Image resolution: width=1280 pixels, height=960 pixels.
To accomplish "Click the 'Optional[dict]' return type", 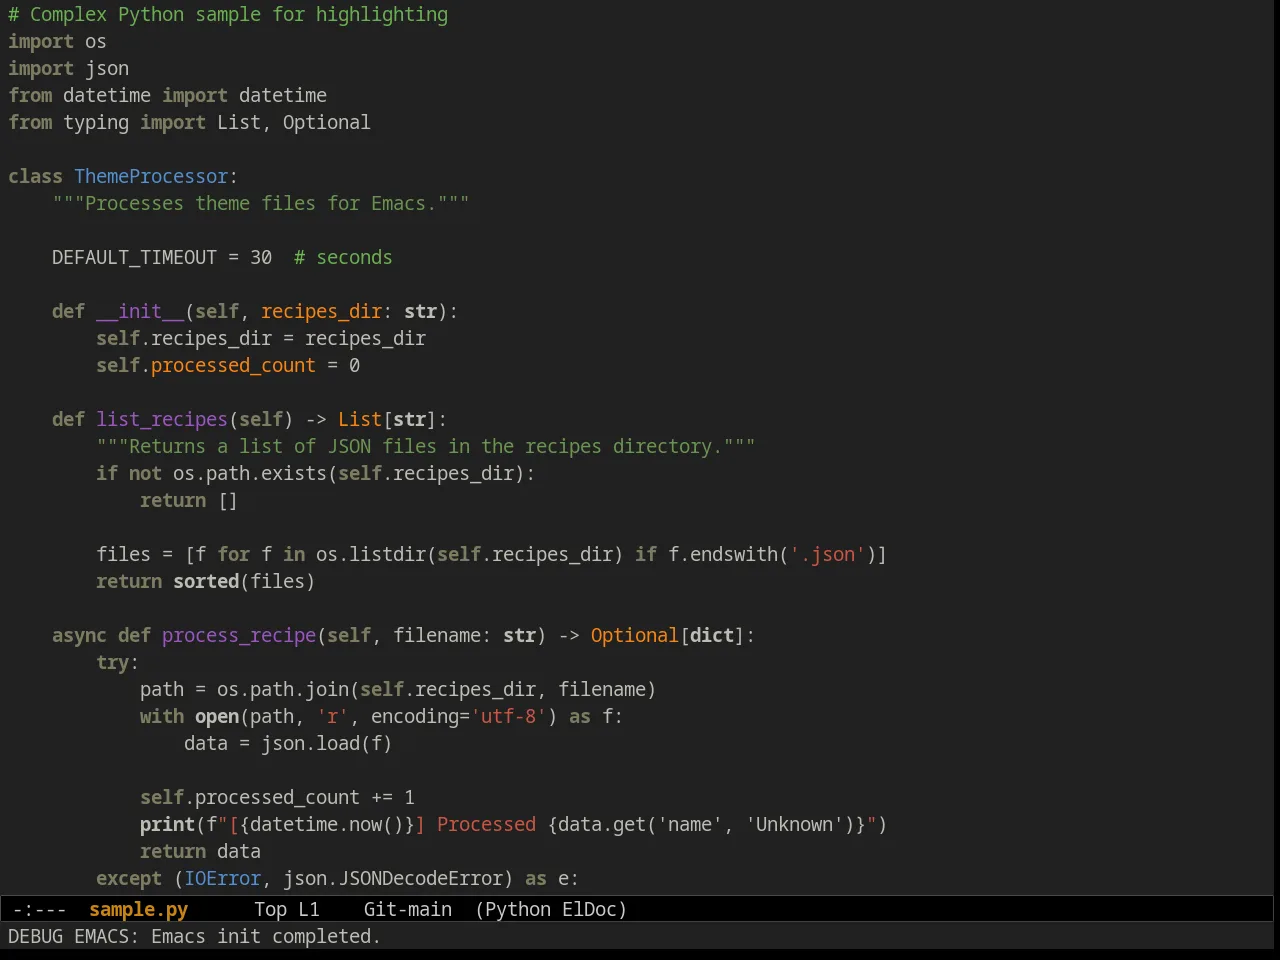I will click(668, 635).
